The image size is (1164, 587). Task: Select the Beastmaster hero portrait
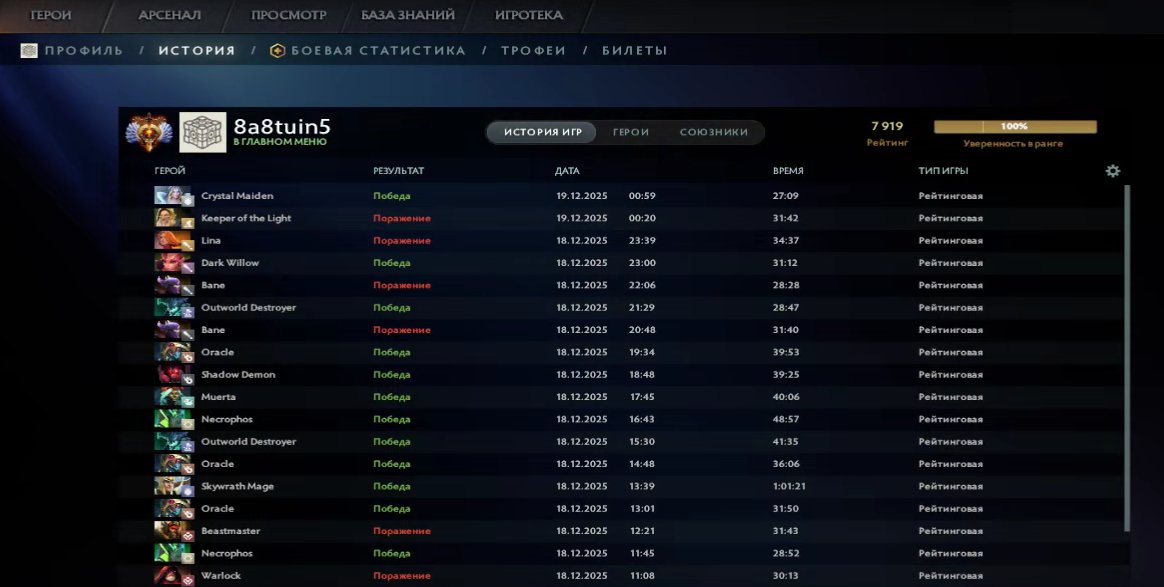171,530
